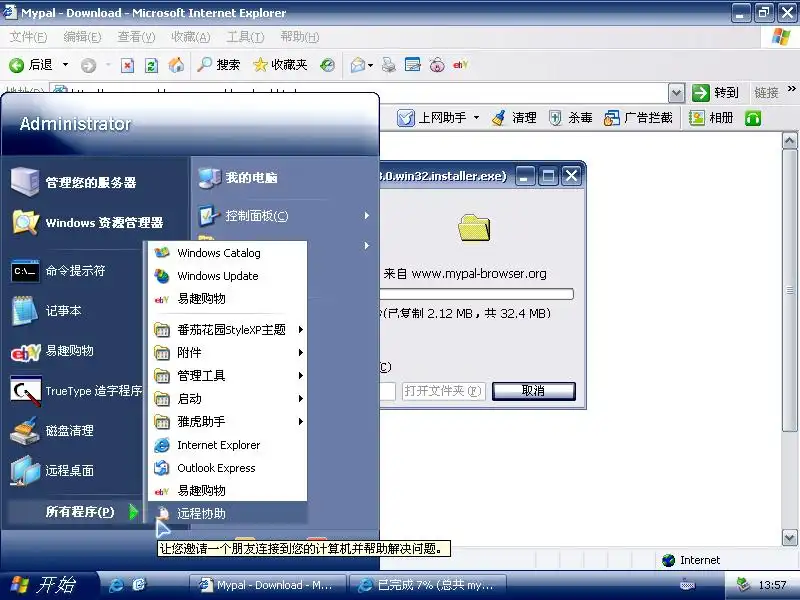Open 磁盘清理 disk cleanup

click(x=52, y=431)
